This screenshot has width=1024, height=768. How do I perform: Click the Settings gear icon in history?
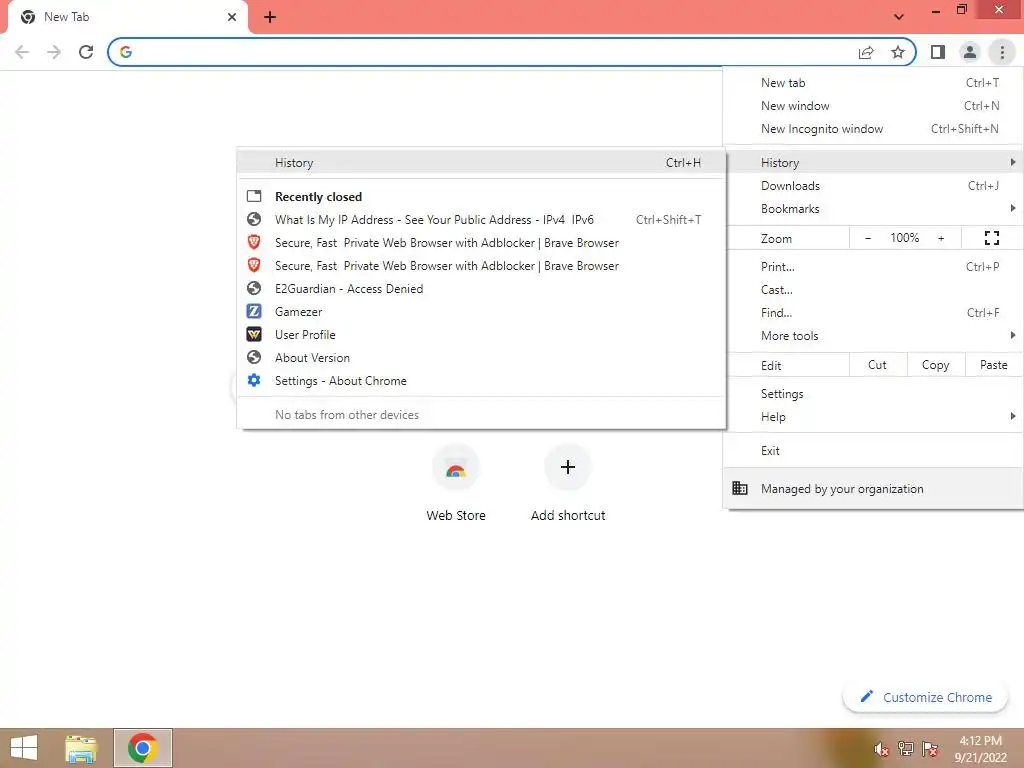tap(254, 380)
